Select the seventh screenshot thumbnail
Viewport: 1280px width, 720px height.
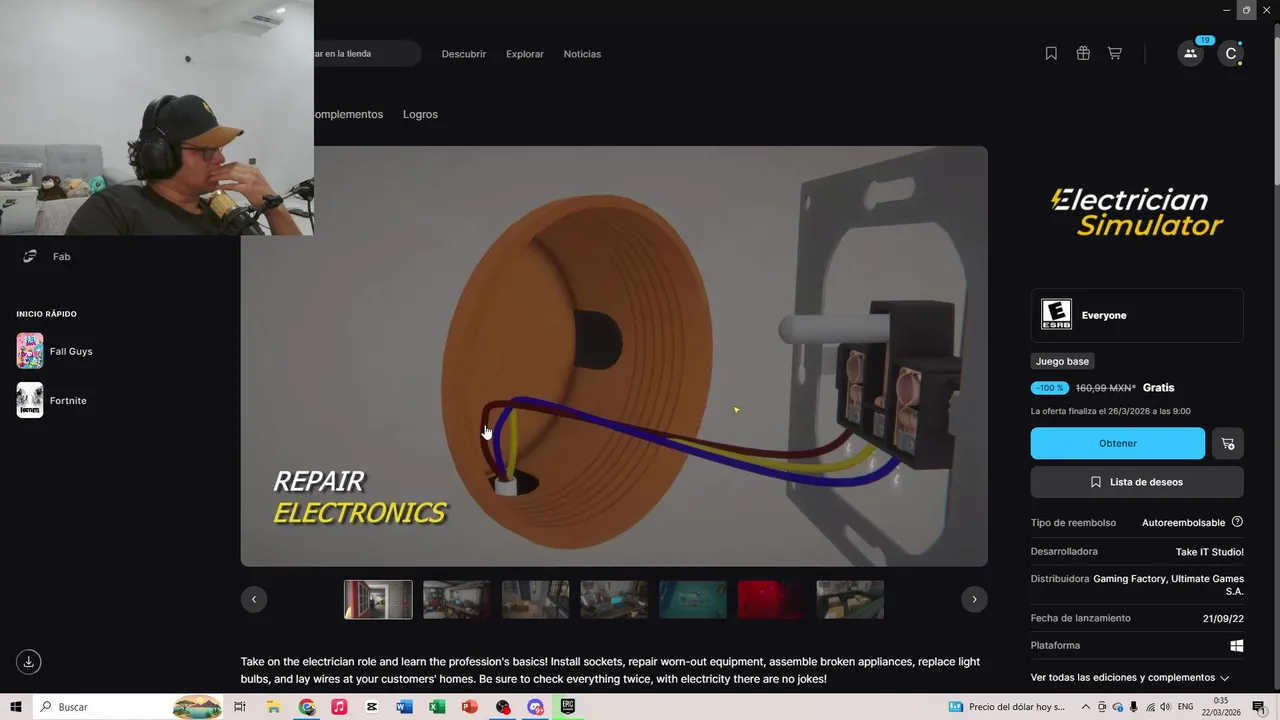pyautogui.click(x=850, y=599)
